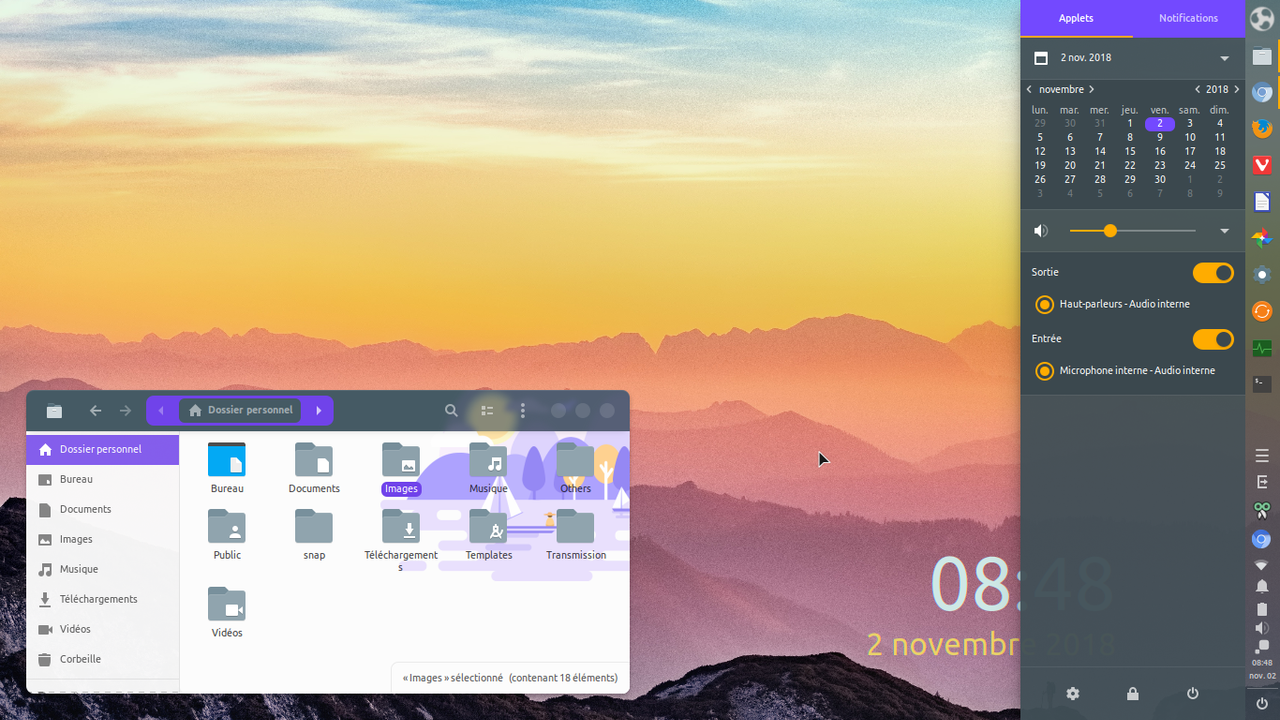Open the hamburger menu icon in panel
The height and width of the screenshot is (720, 1280).
[1262, 456]
